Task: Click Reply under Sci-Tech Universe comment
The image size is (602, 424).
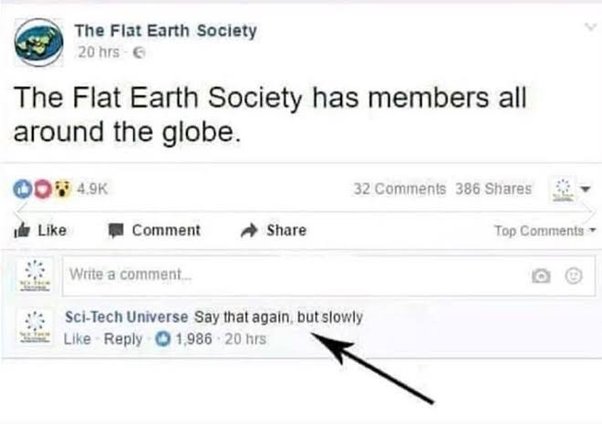Action: (123, 339)
